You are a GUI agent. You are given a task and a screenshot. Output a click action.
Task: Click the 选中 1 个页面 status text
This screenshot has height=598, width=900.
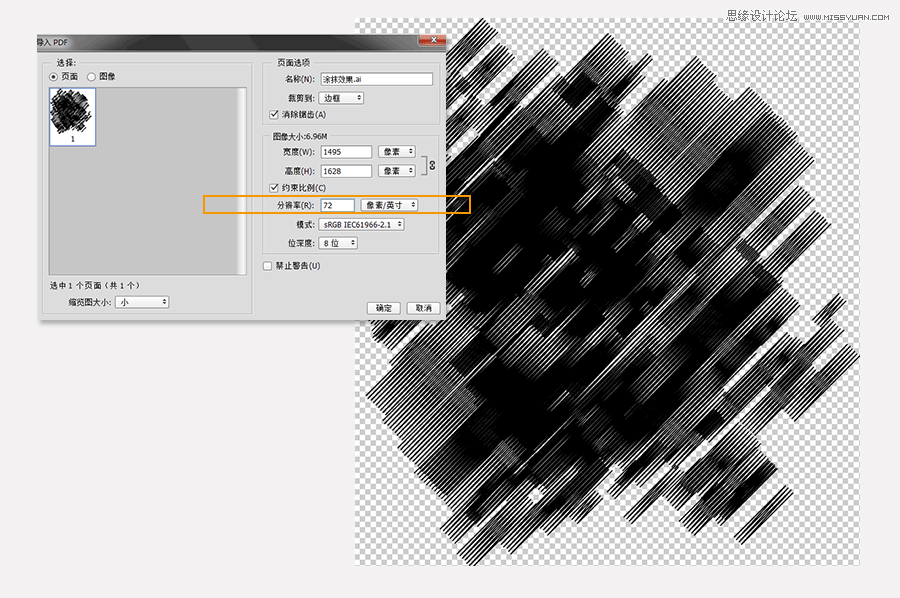[x=95, y=285]
